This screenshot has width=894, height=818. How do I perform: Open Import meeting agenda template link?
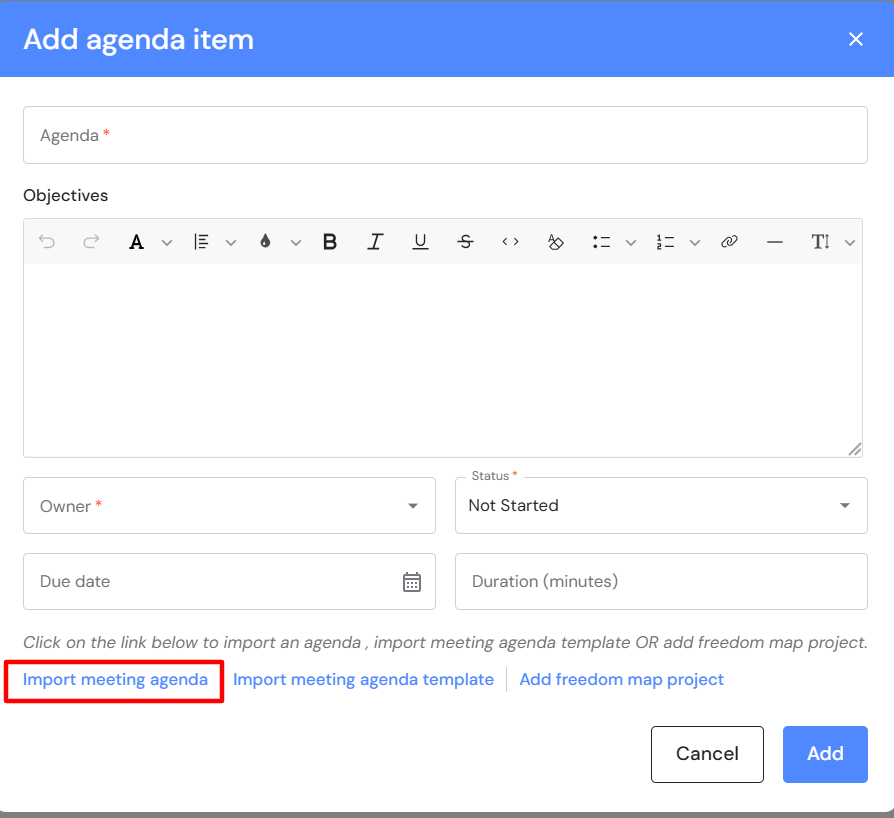363,680
